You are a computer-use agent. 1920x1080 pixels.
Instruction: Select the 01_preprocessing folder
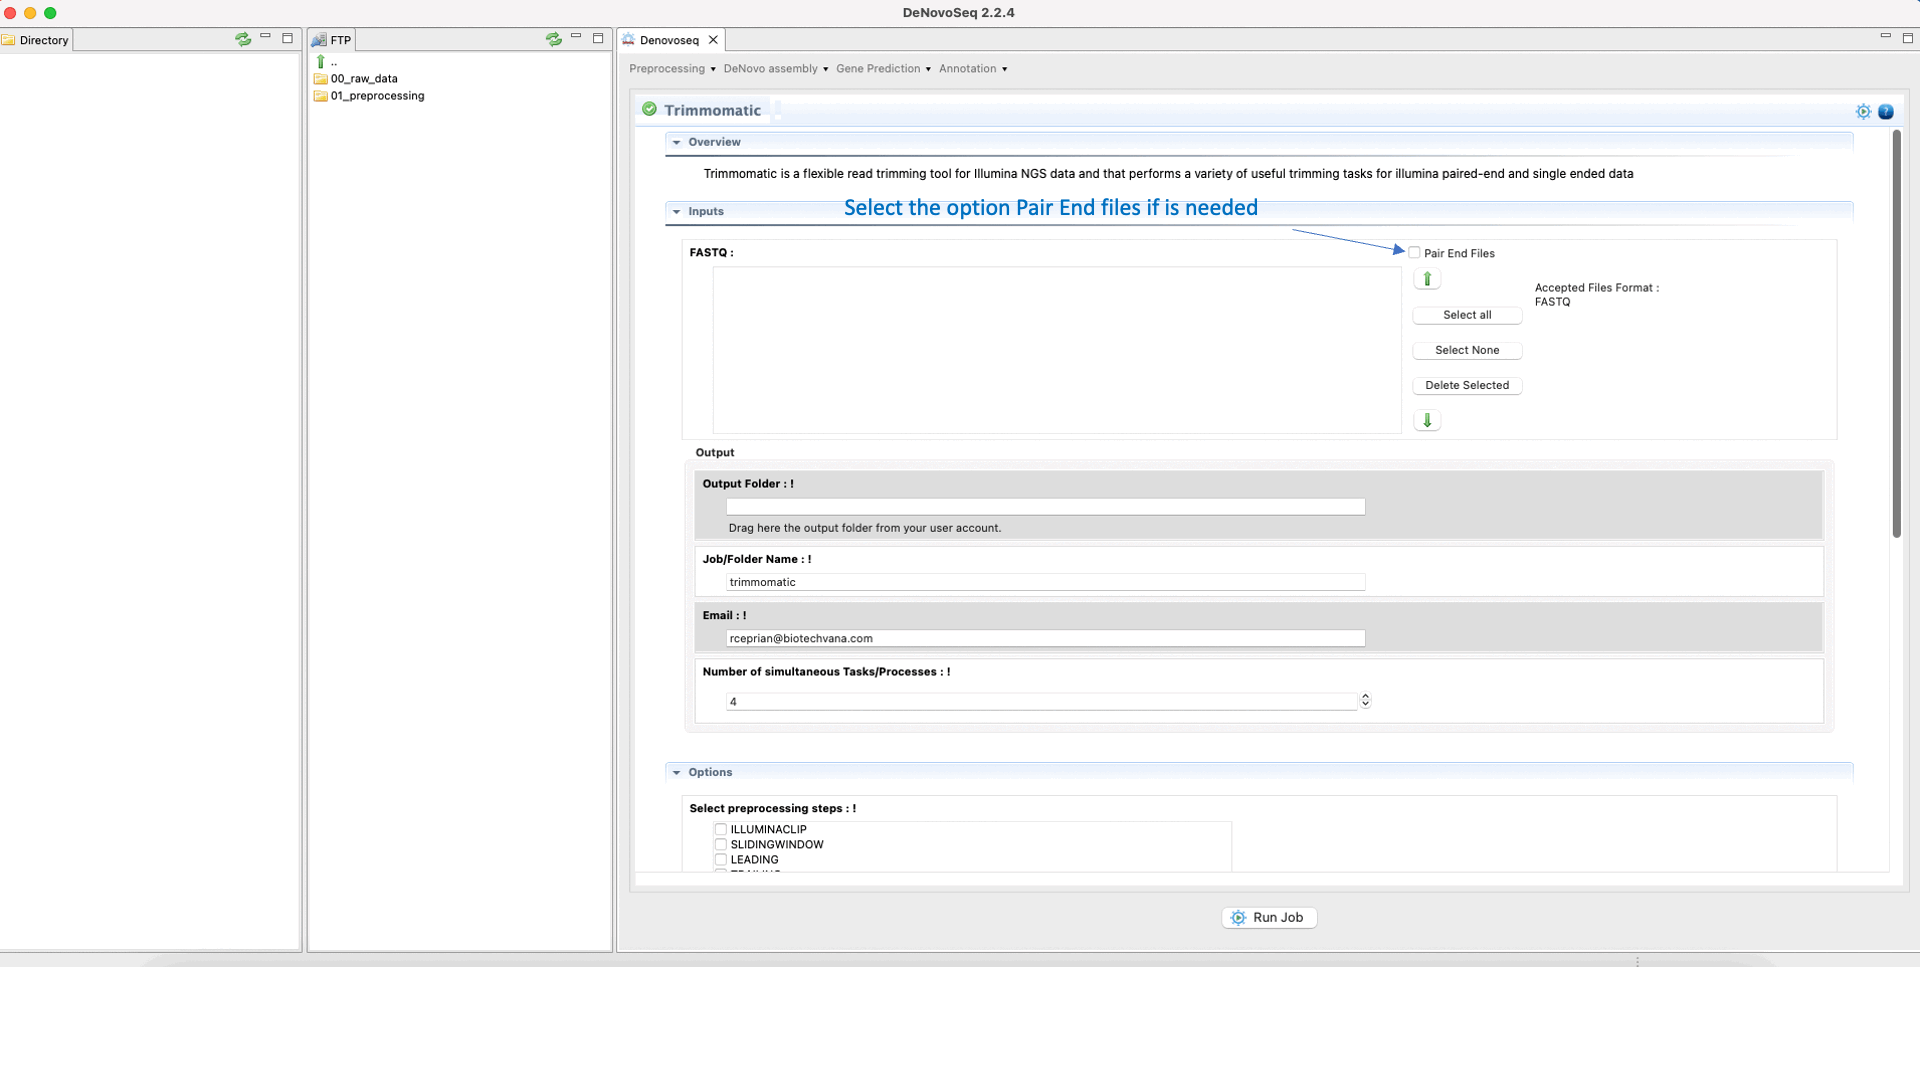click(x=377, y=96)
